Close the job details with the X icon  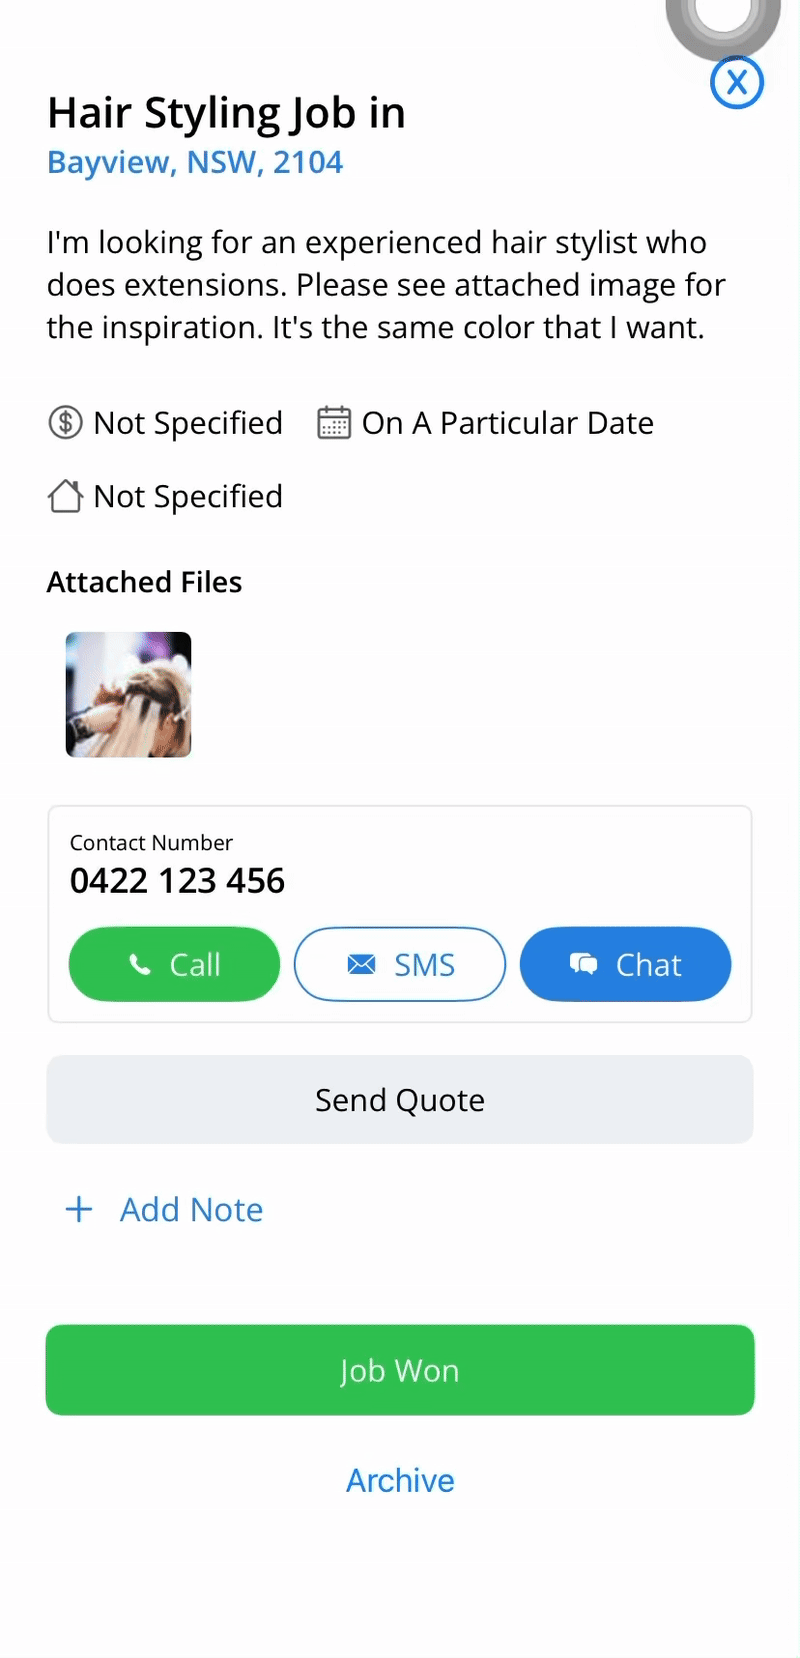pos(737,82)
